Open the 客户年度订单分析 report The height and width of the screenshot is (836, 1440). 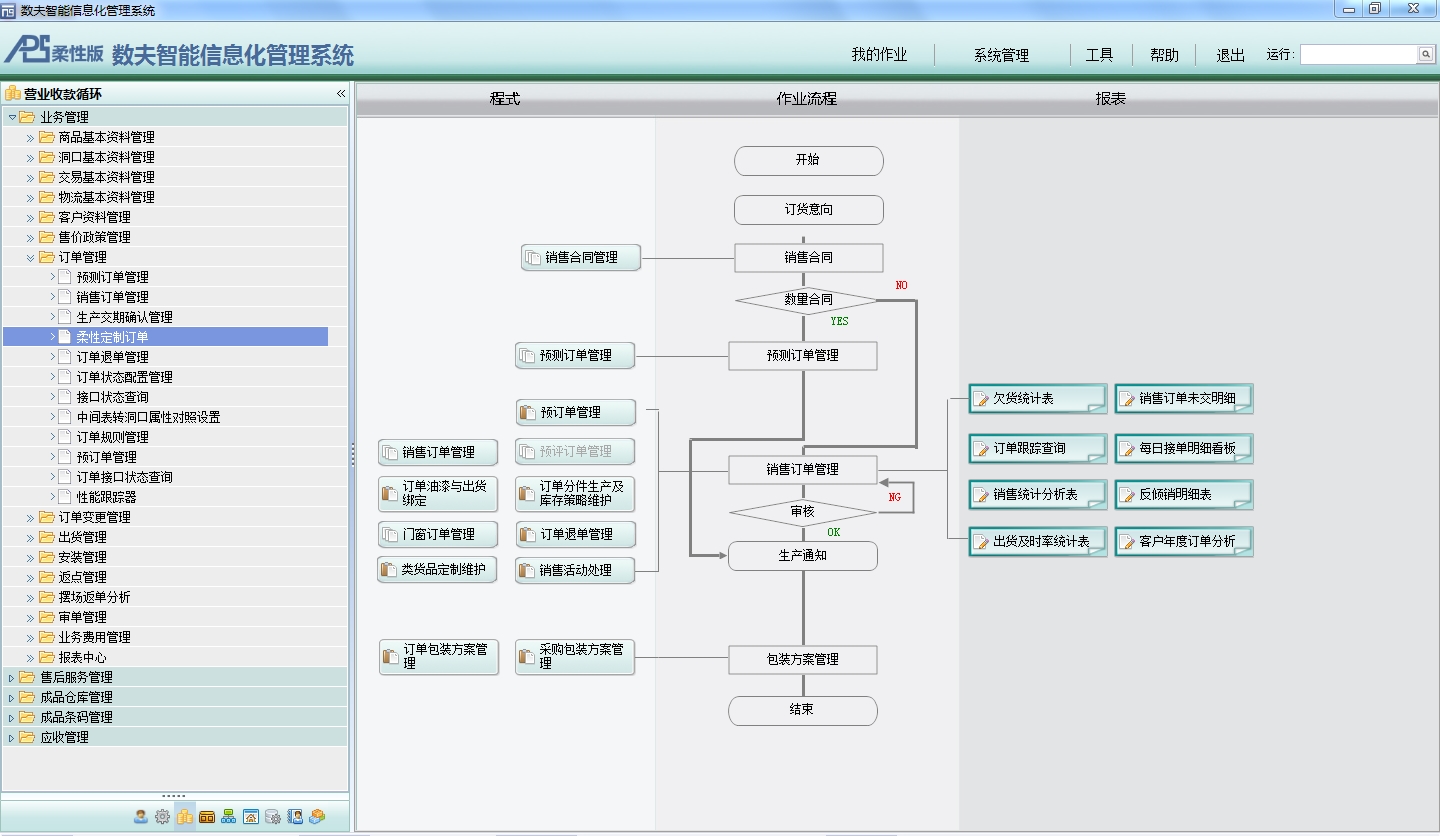coord(1184,541)
